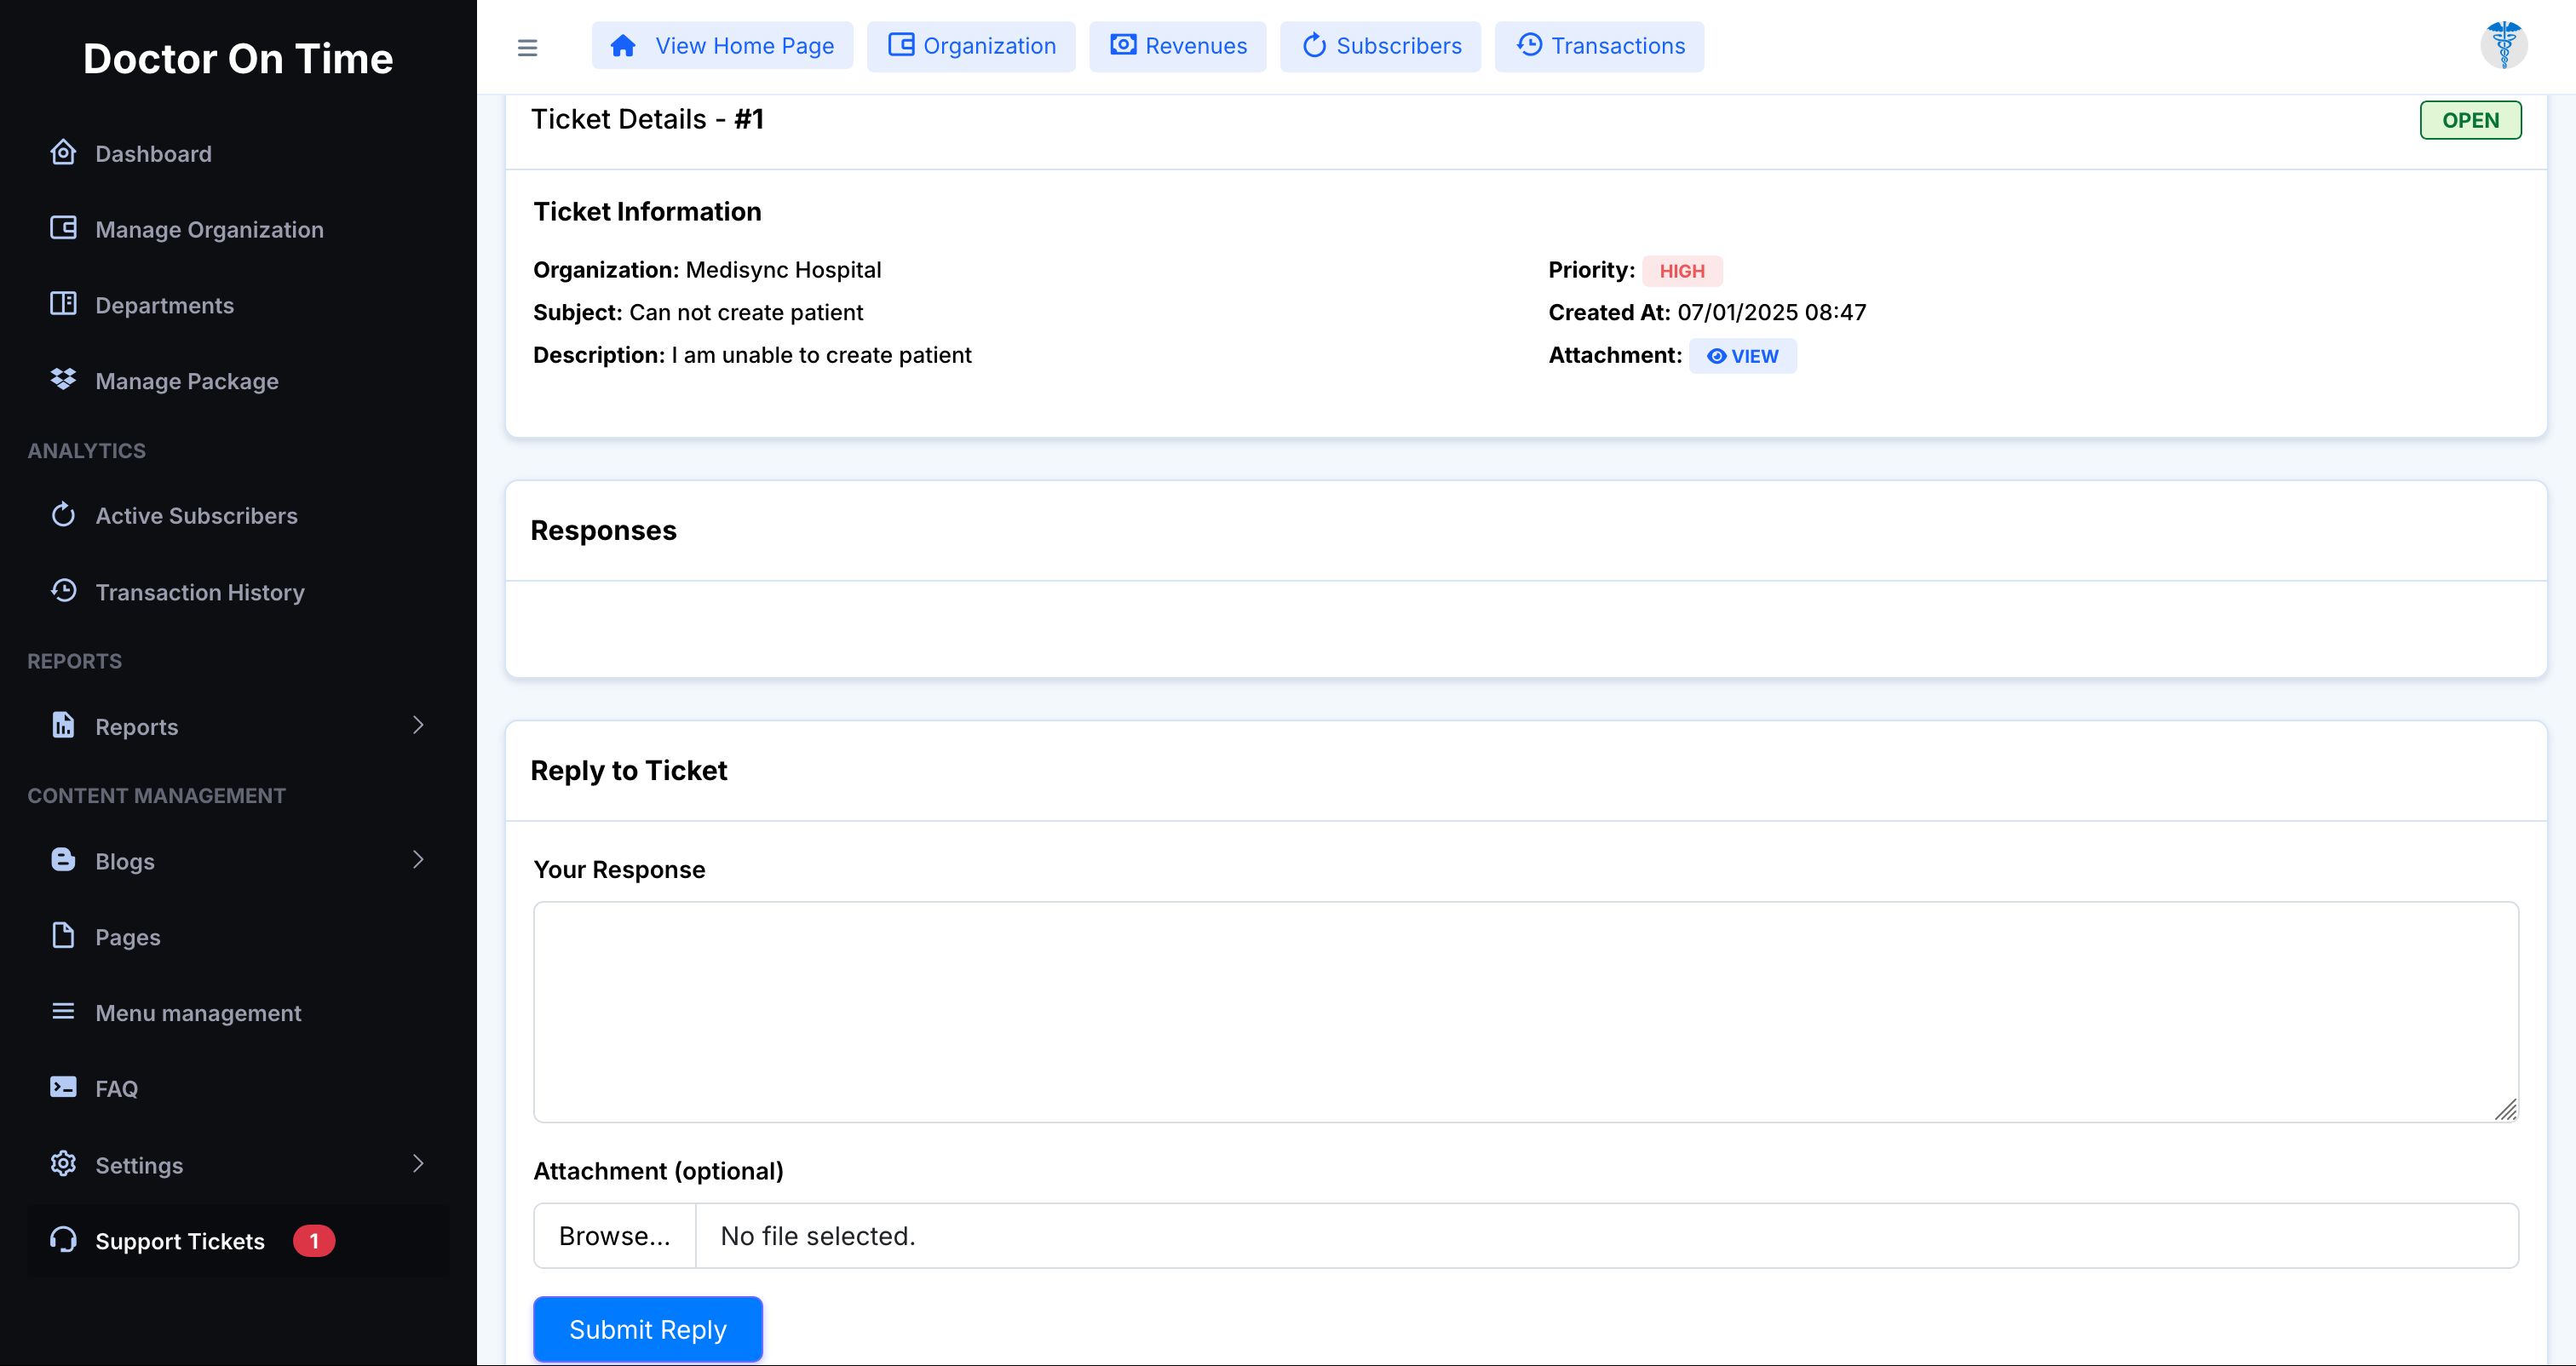Click the Transaction History clock icon
The height and width of the screenshot is (1366, 2576).
(63, 591)
